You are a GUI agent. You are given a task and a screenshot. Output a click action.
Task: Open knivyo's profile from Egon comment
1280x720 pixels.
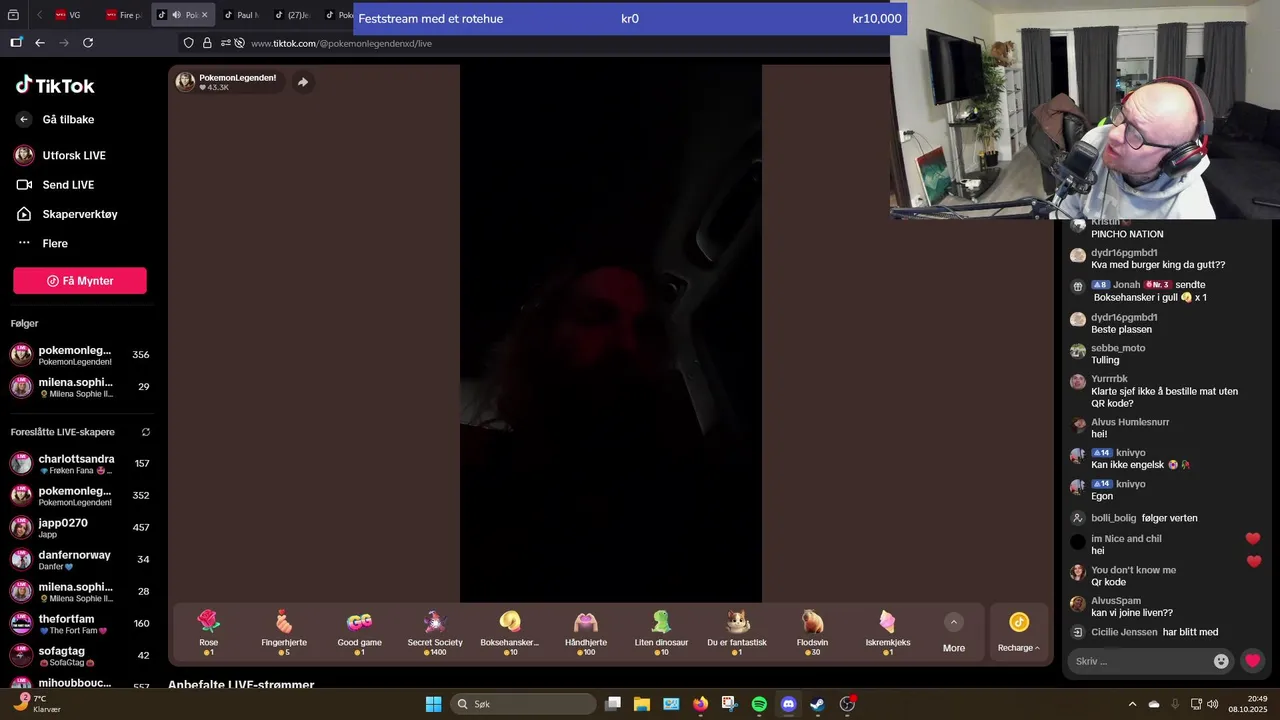pos(1130,484)
